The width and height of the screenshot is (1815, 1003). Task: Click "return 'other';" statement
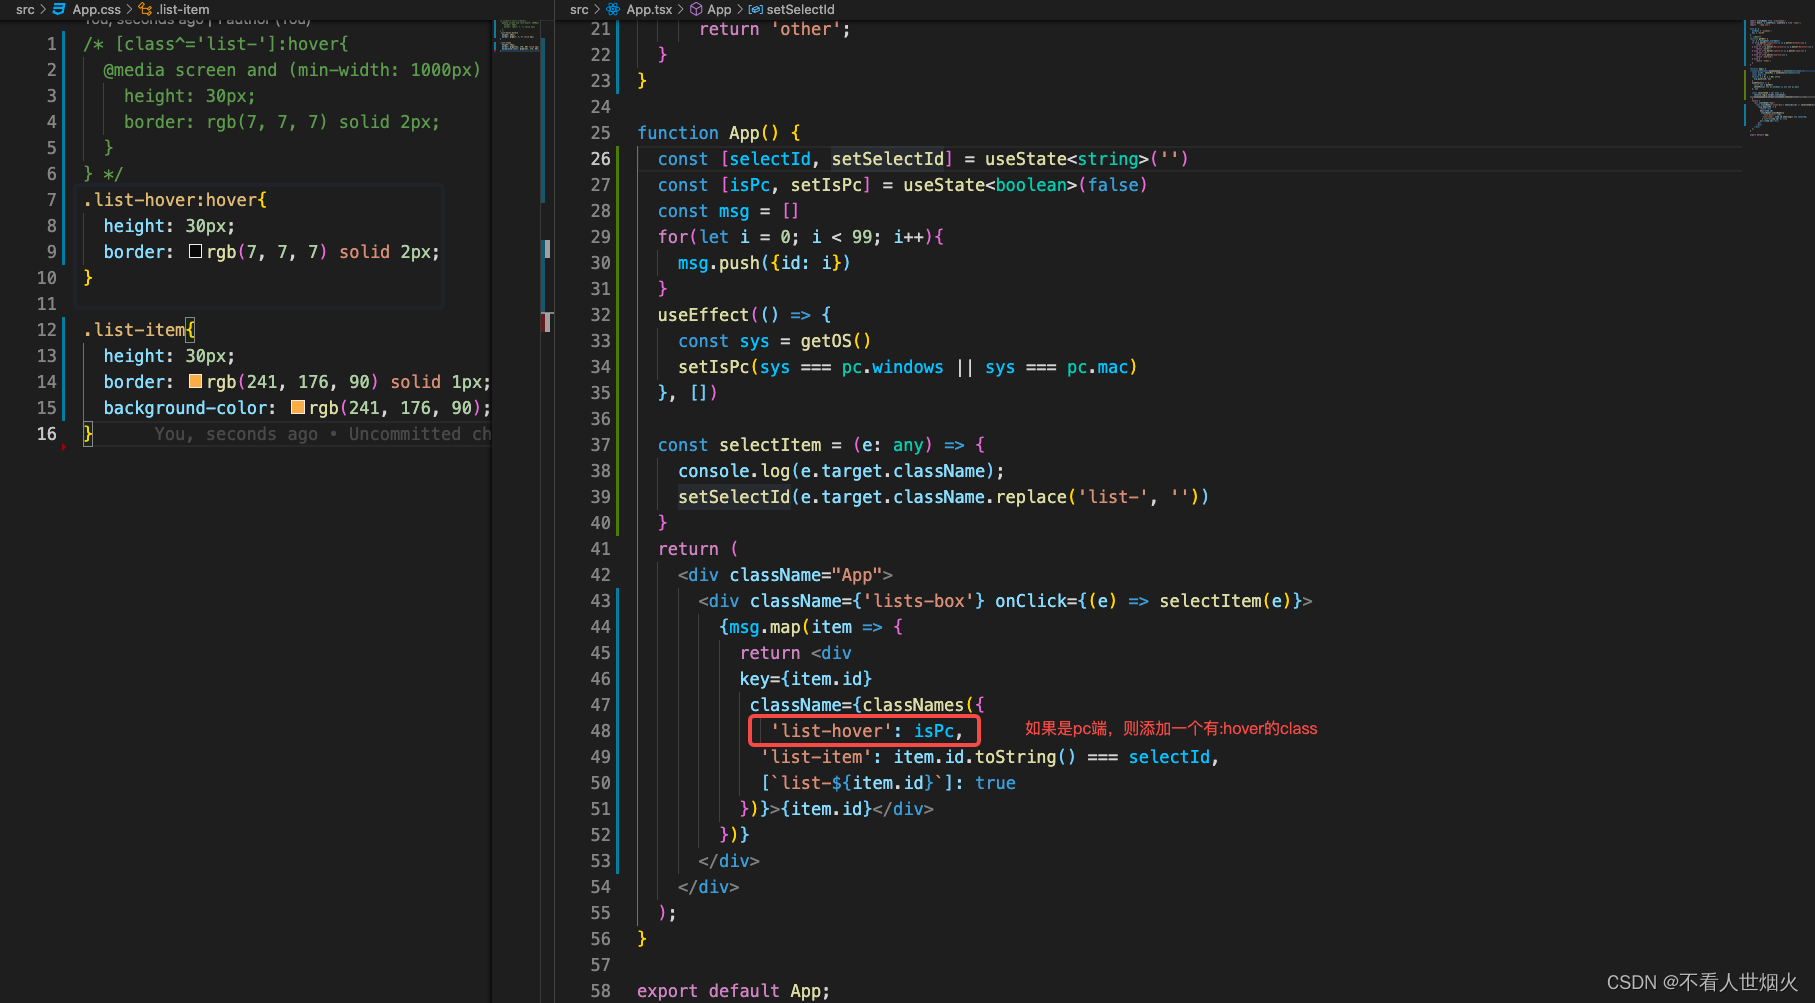tap(775, 30)
